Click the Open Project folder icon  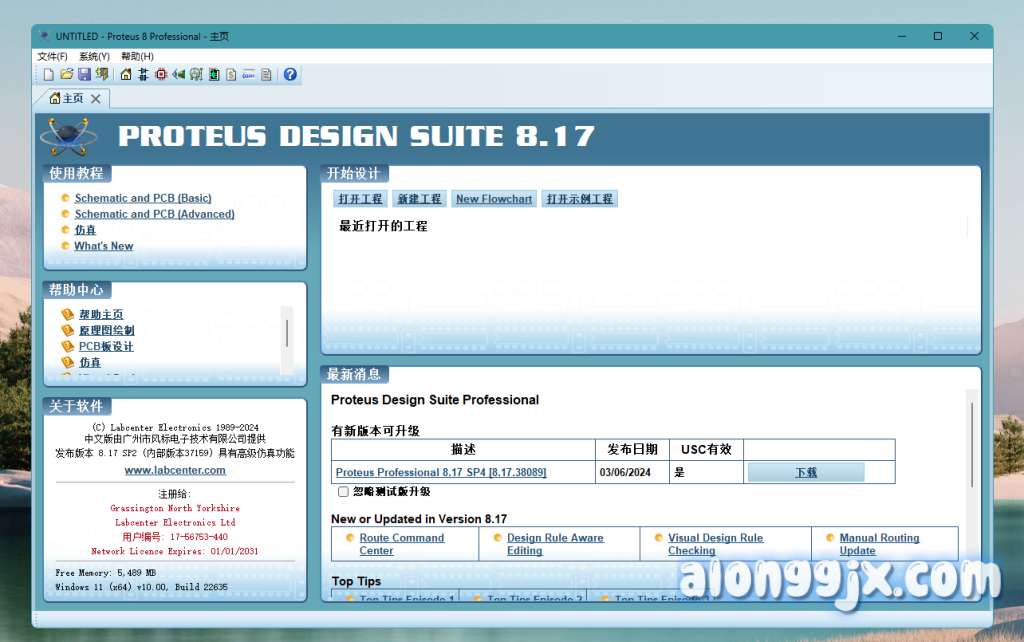[66, 75]
